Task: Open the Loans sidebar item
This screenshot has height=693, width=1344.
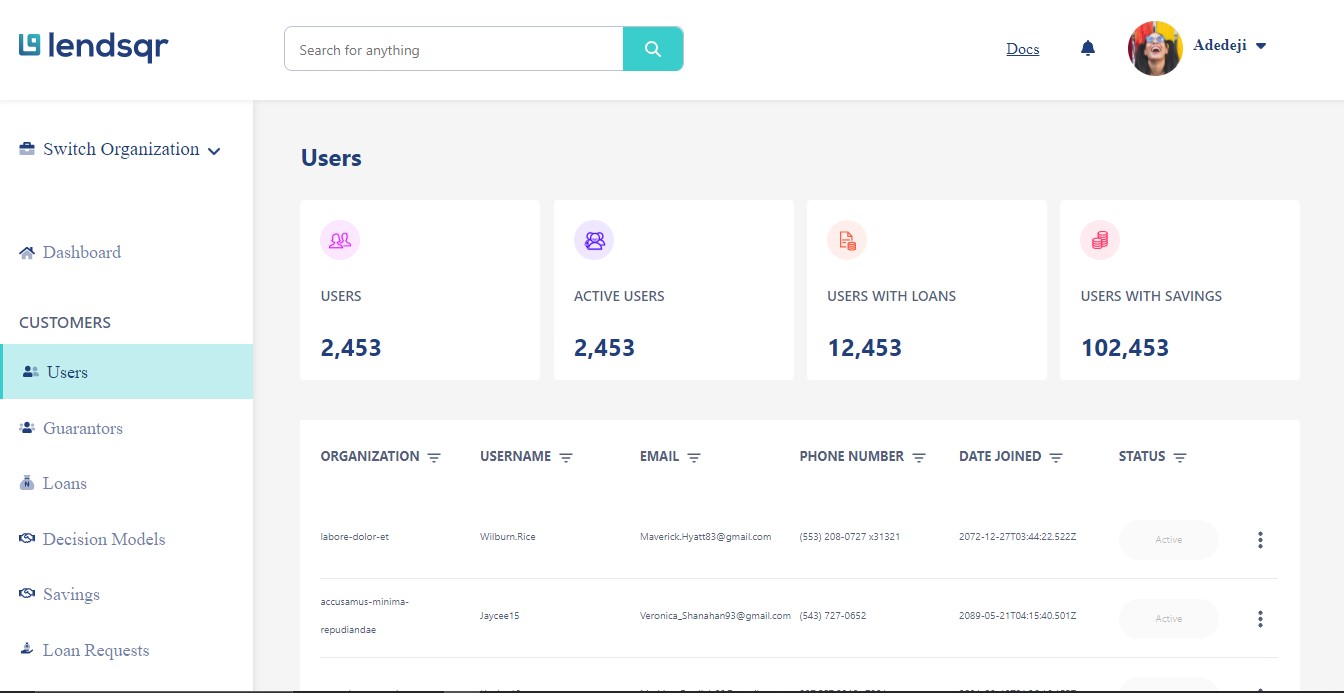Action: pyautogui.click(x=64, y=484)
